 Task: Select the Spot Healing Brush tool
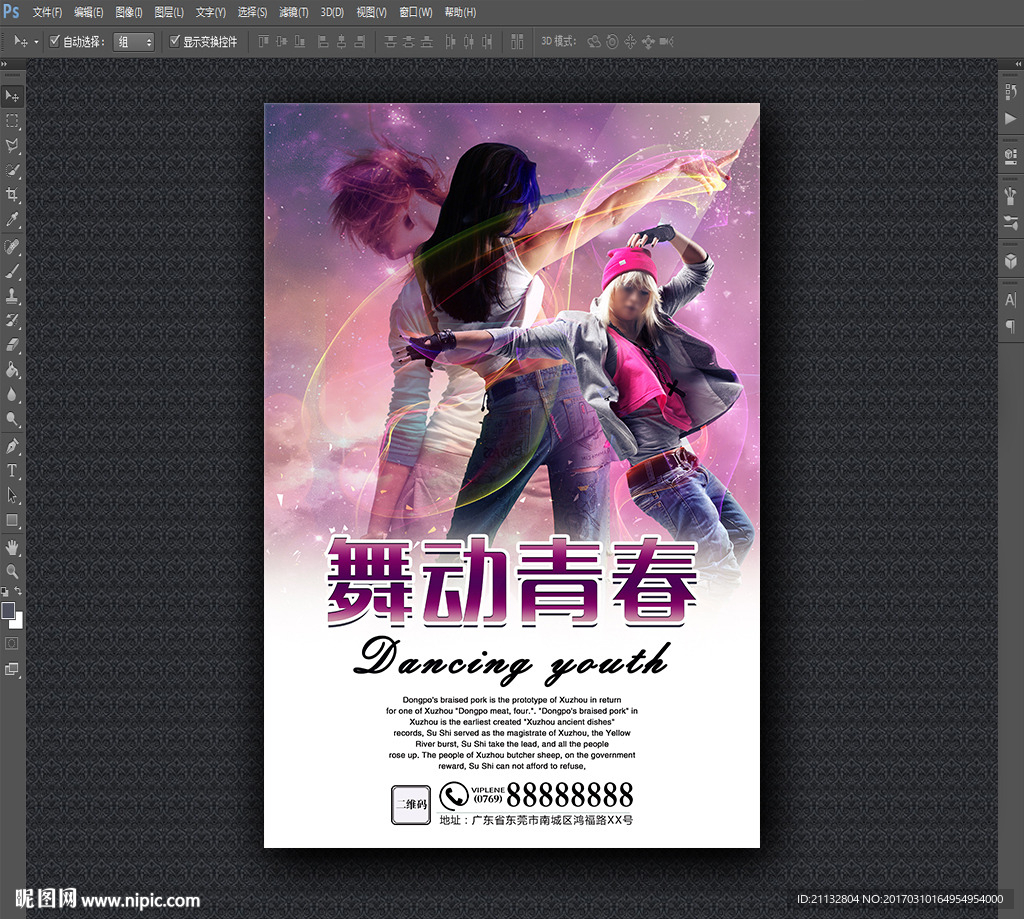tap(12, 246)
